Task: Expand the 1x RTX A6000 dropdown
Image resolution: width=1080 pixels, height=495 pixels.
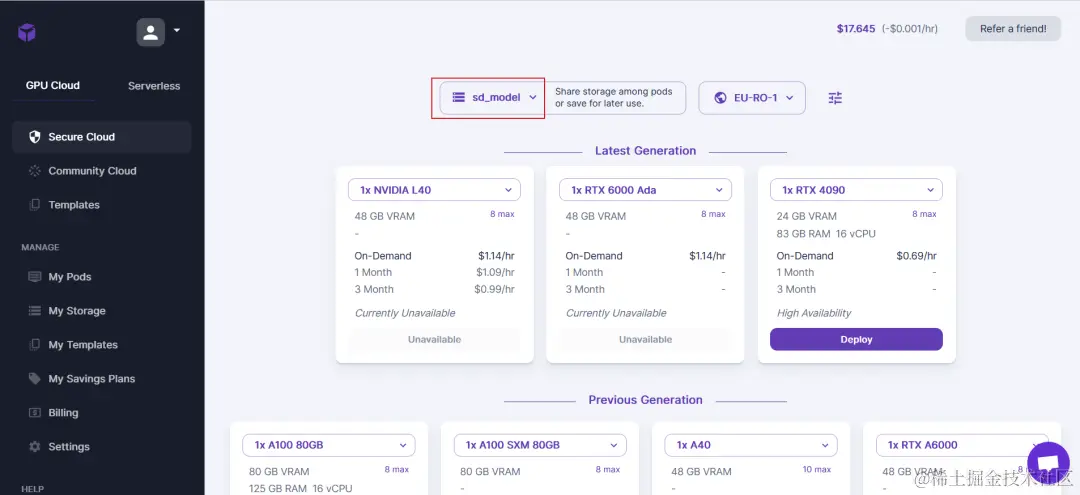Action: 962,445
